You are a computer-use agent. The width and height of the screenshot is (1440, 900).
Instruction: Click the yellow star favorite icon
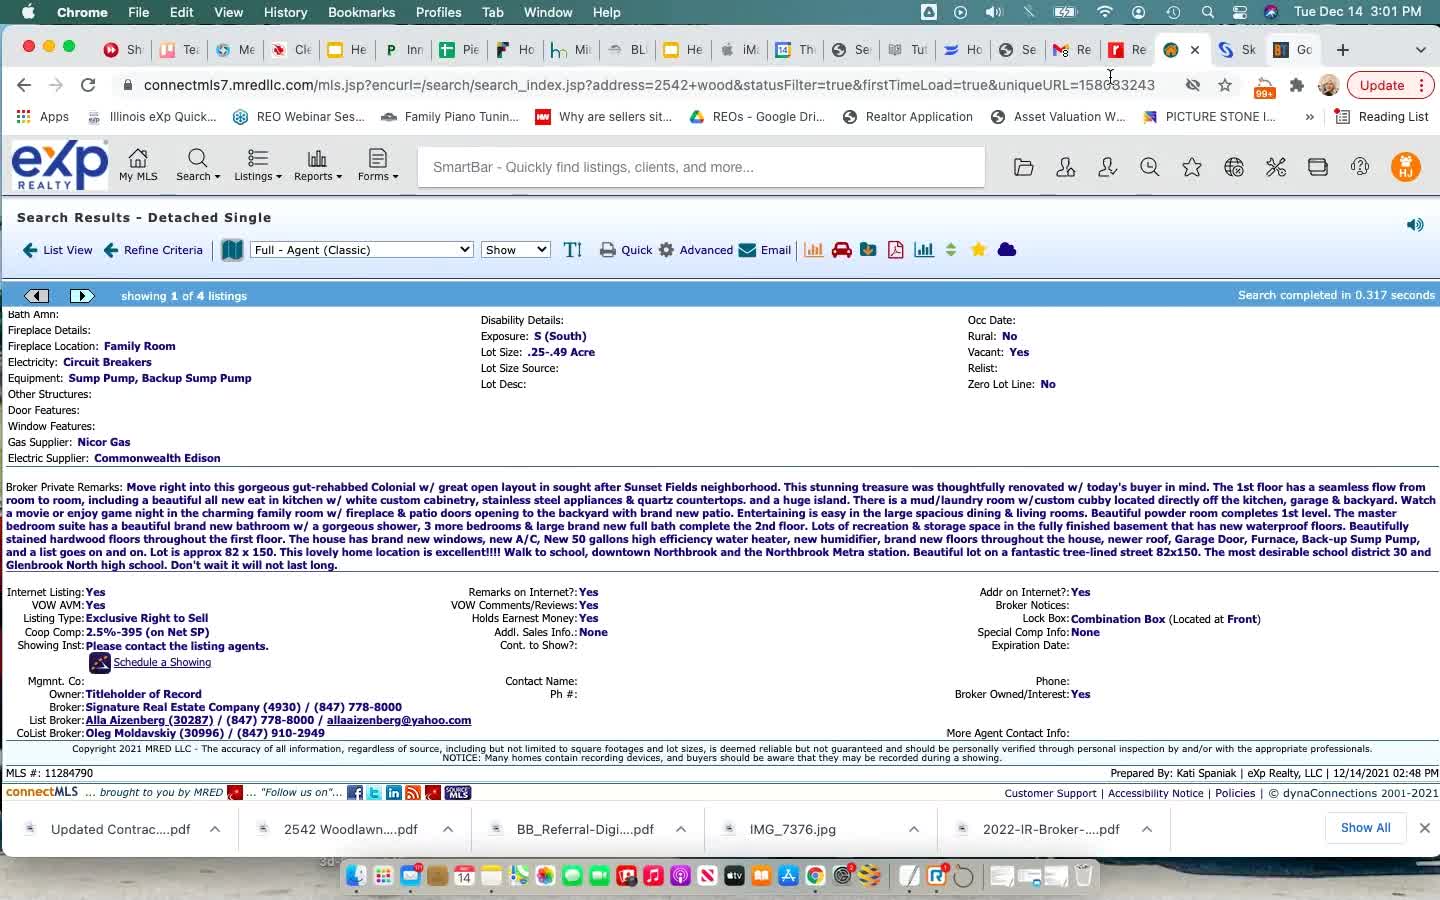pos(979,250)
